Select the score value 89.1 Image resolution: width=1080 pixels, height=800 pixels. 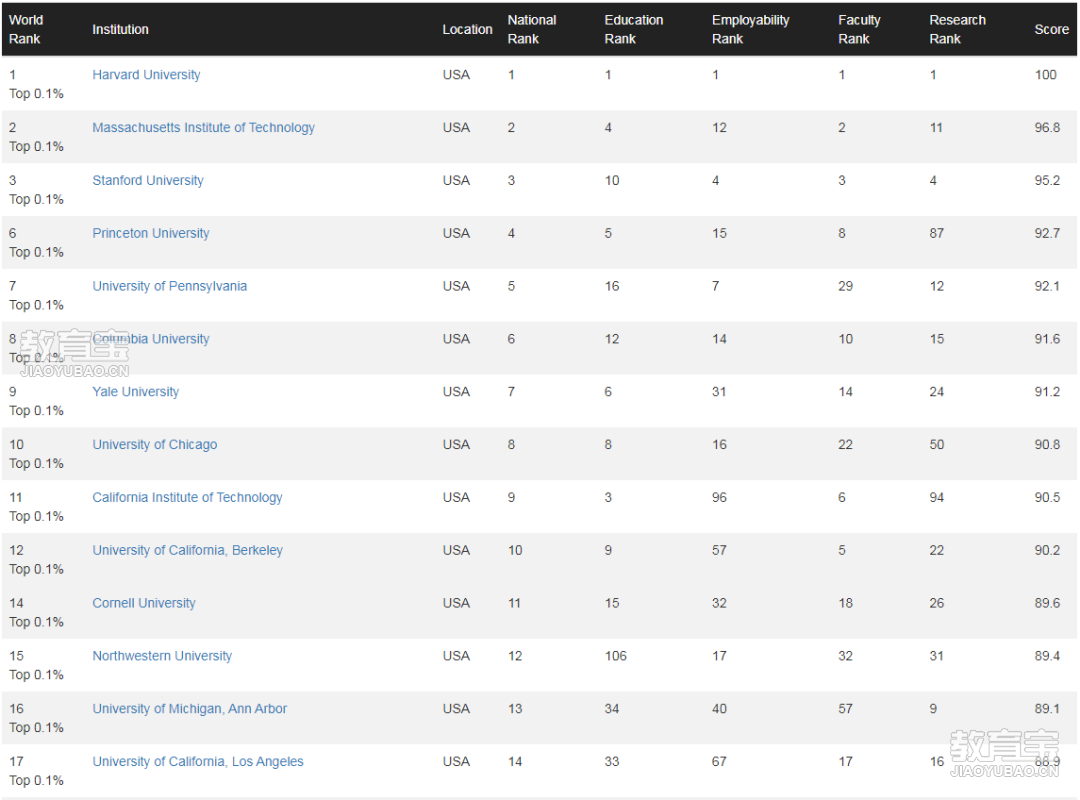point(1047,708)
